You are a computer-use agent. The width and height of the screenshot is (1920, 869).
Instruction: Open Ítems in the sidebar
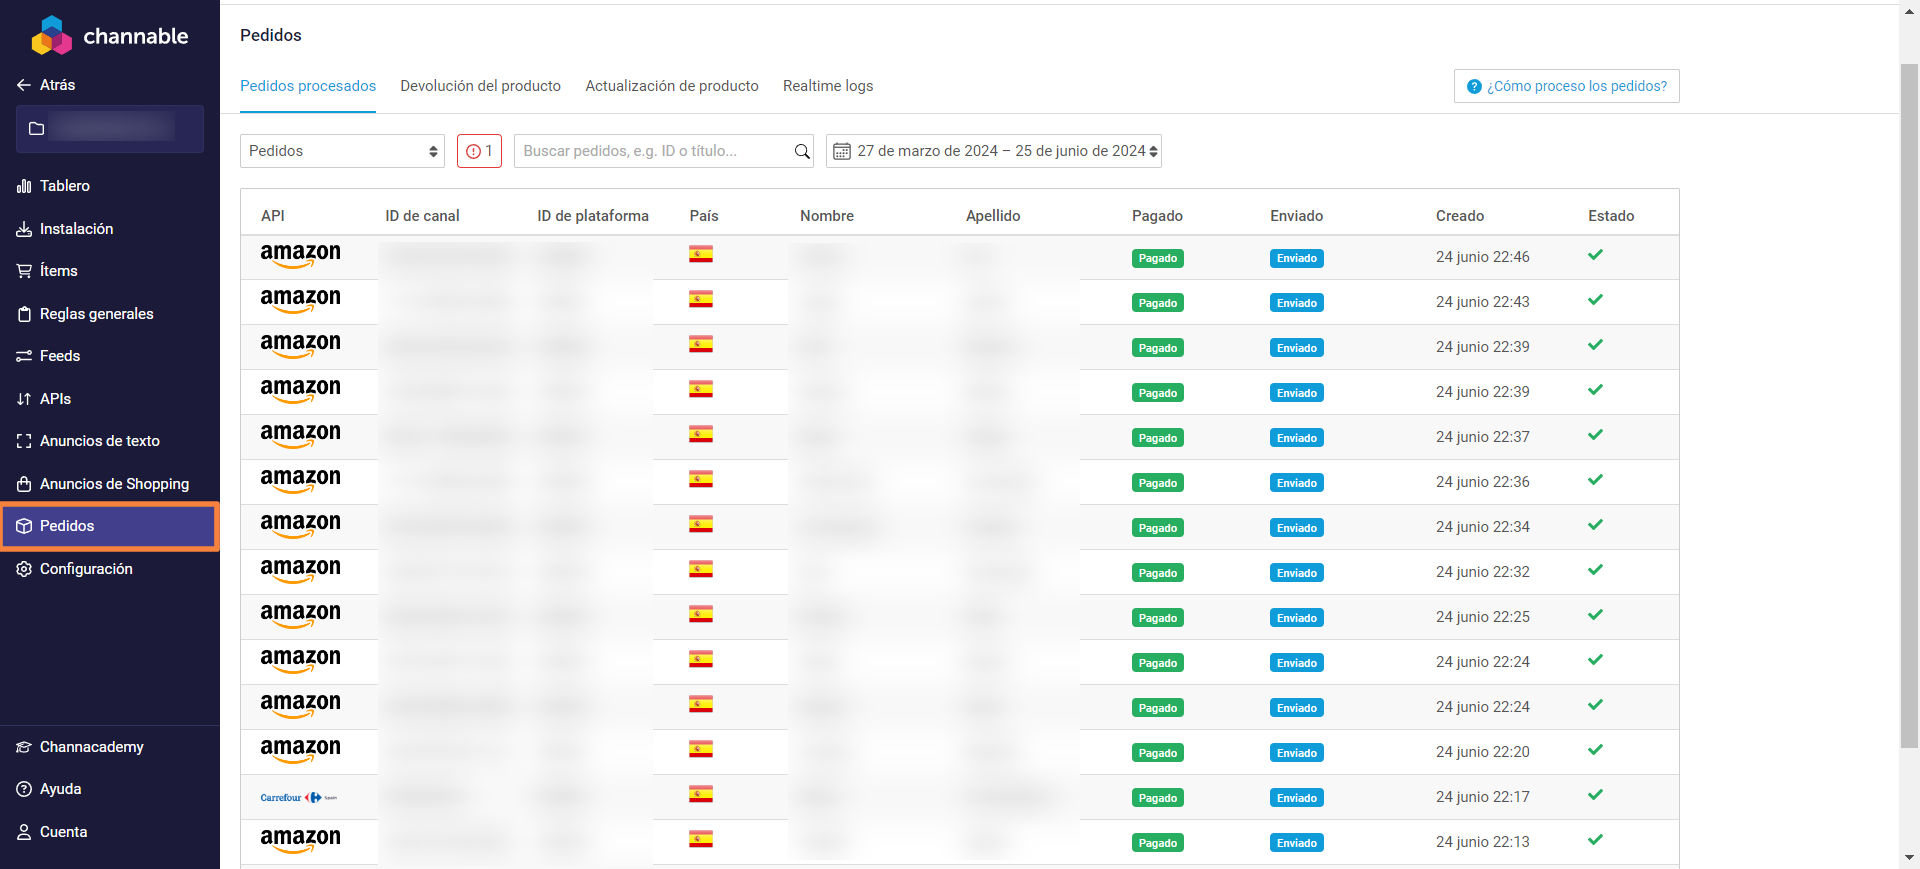coord(47,271)
